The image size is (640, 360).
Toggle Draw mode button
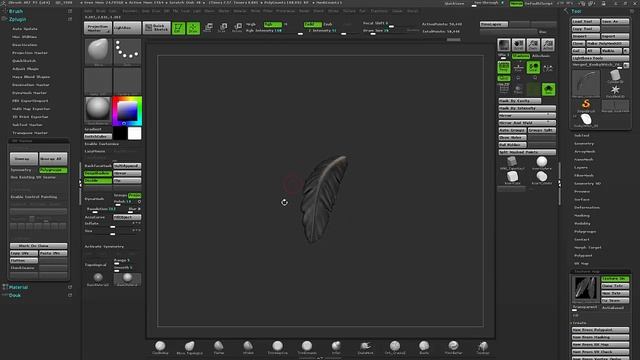[193, 28]
